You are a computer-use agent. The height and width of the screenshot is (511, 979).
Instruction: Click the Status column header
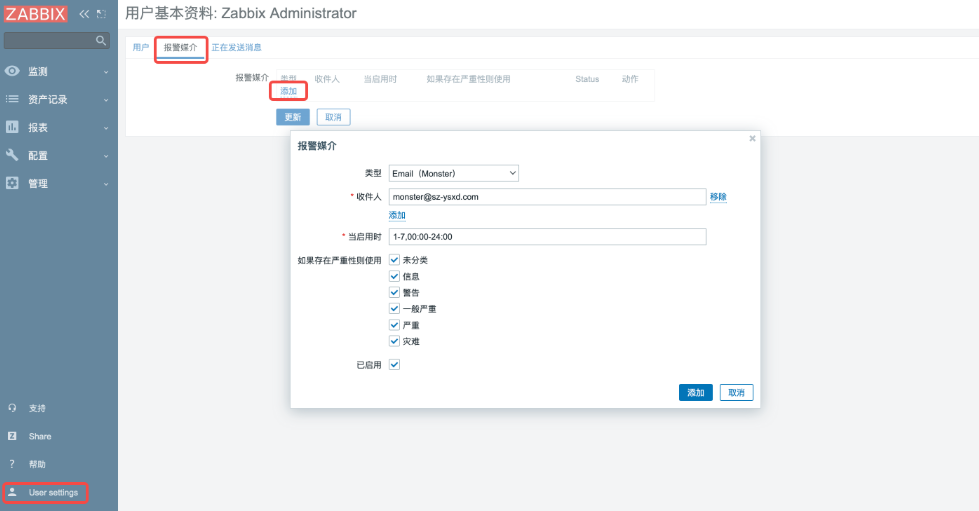(x=587, y=79)
